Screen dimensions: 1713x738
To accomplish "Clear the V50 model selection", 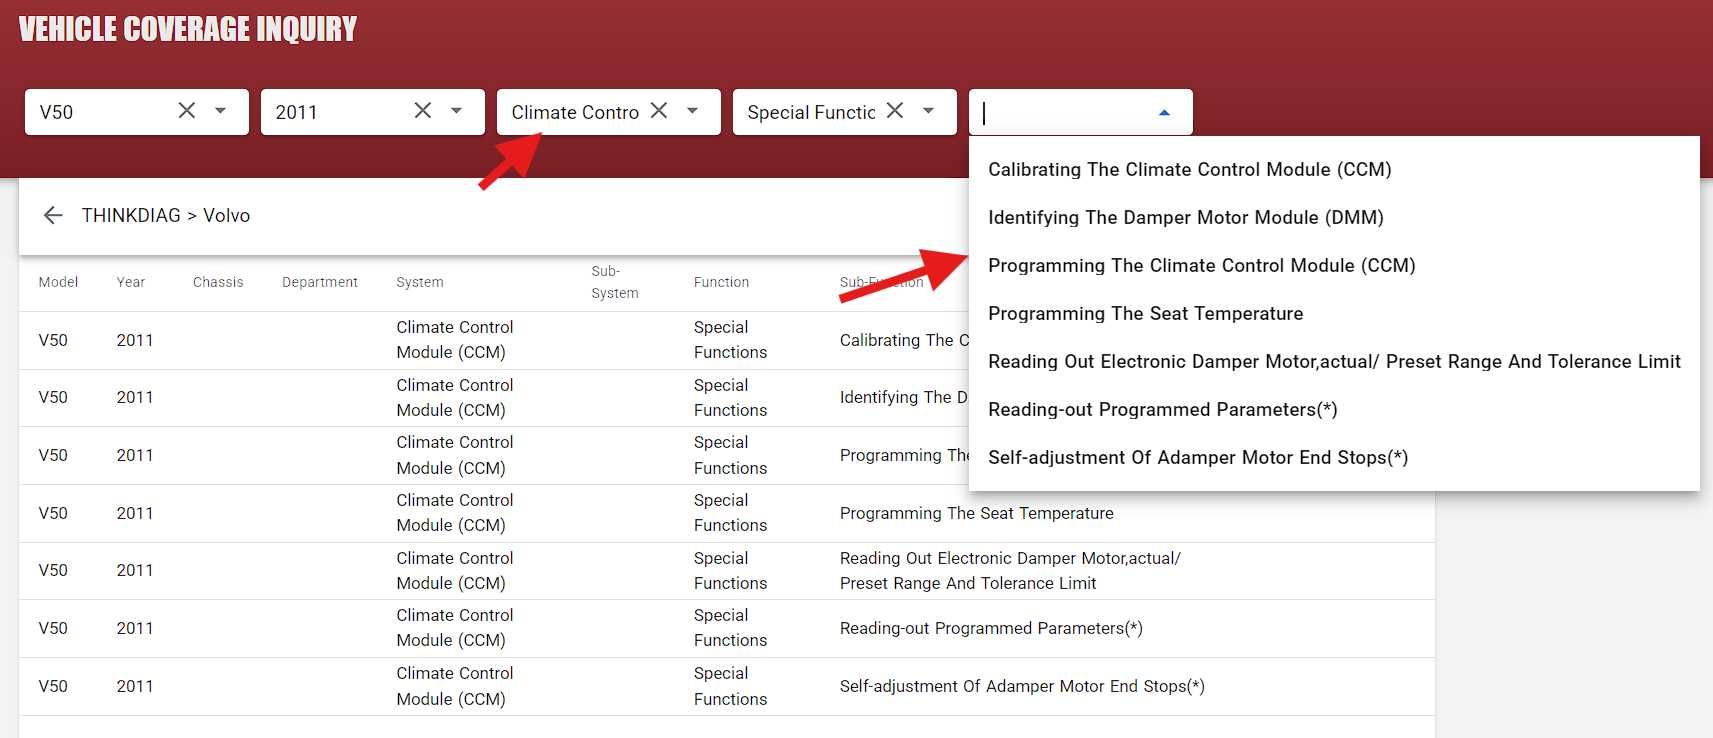I will click(186, 111).
